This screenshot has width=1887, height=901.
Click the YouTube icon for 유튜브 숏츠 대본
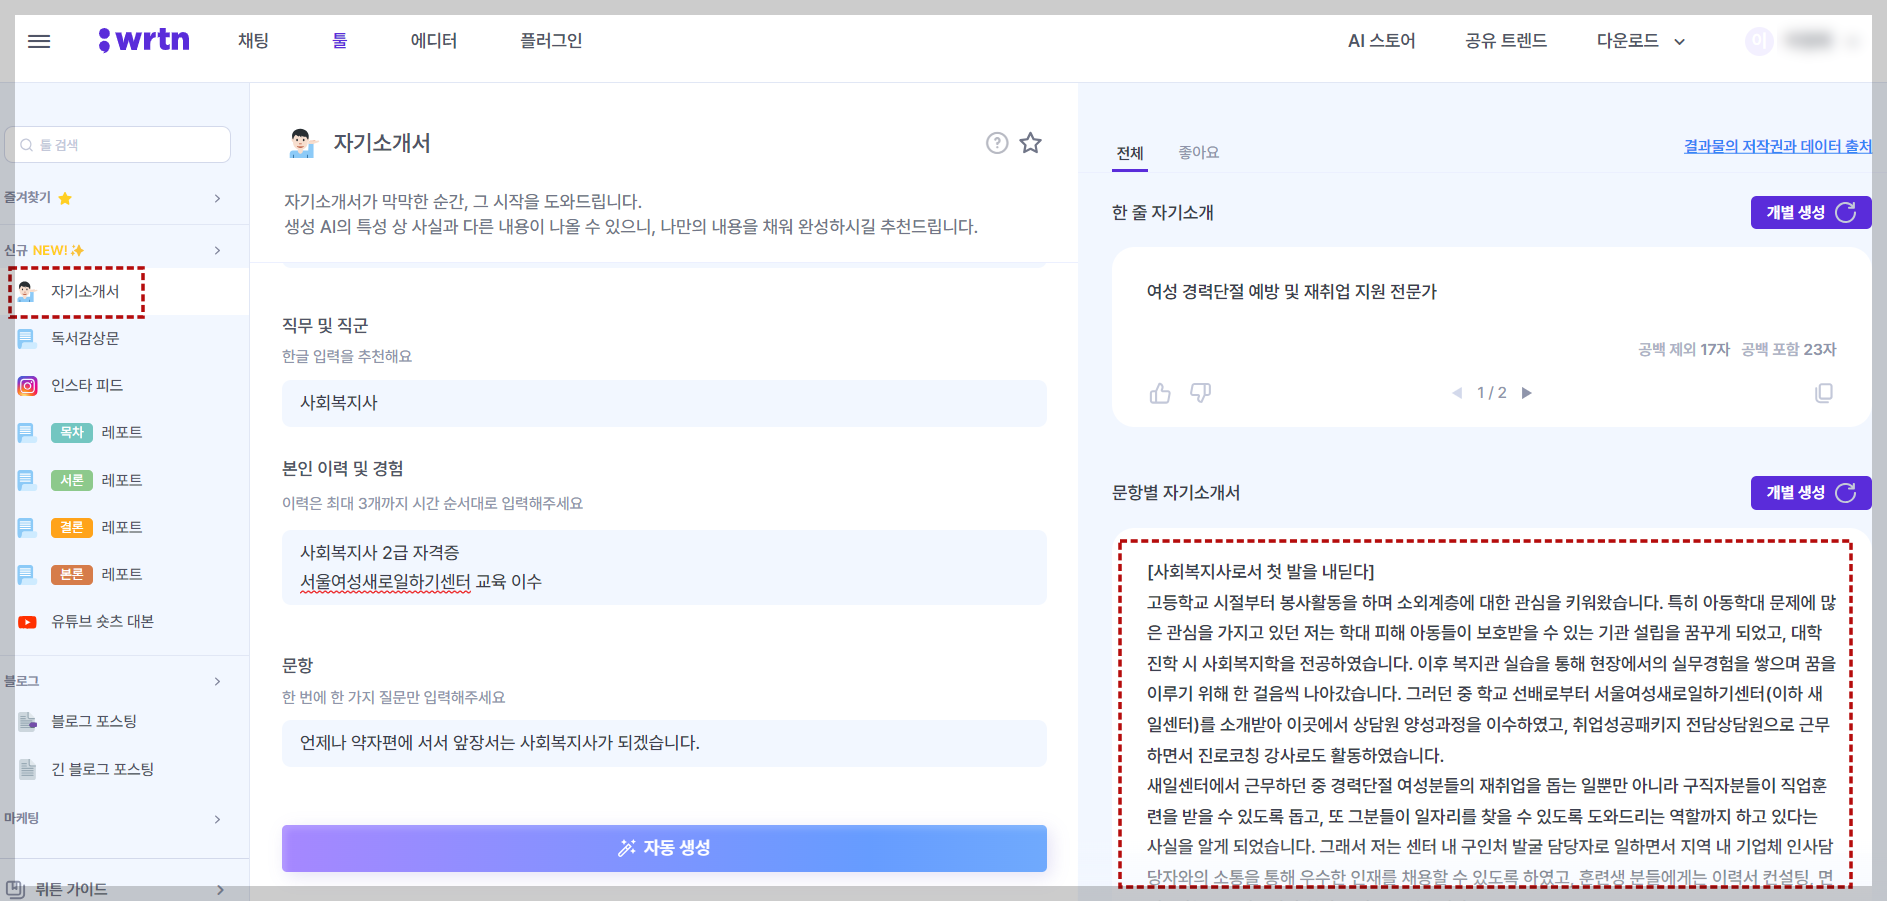(x=28, y=622)
